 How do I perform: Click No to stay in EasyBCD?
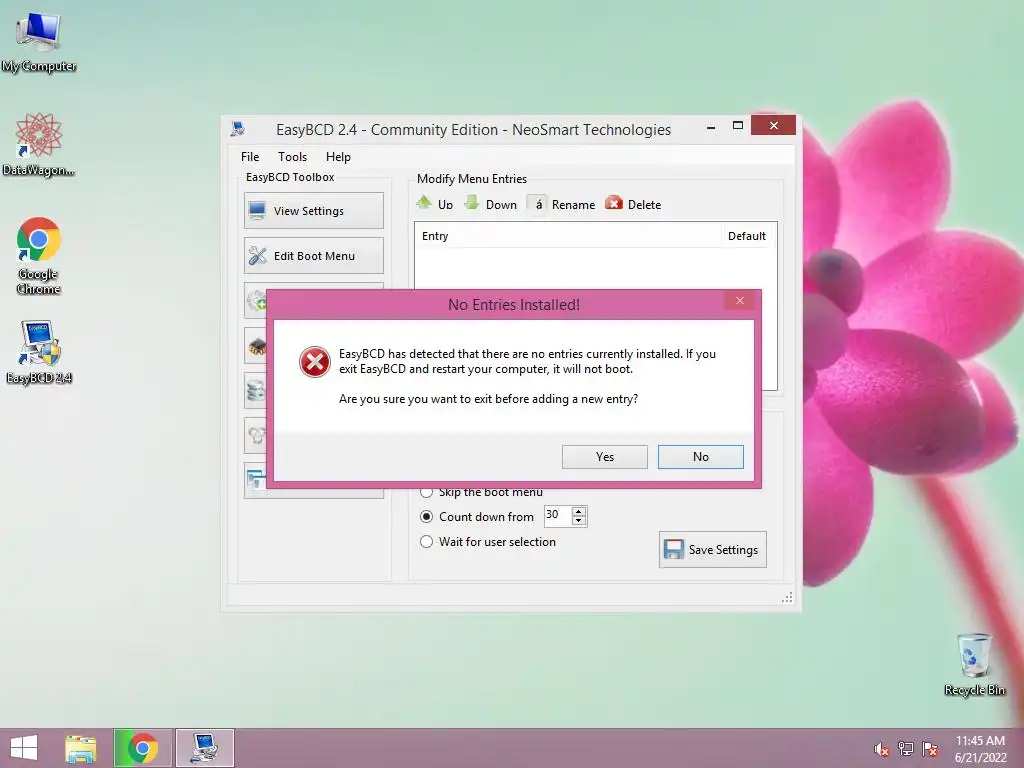pos(700,456)
